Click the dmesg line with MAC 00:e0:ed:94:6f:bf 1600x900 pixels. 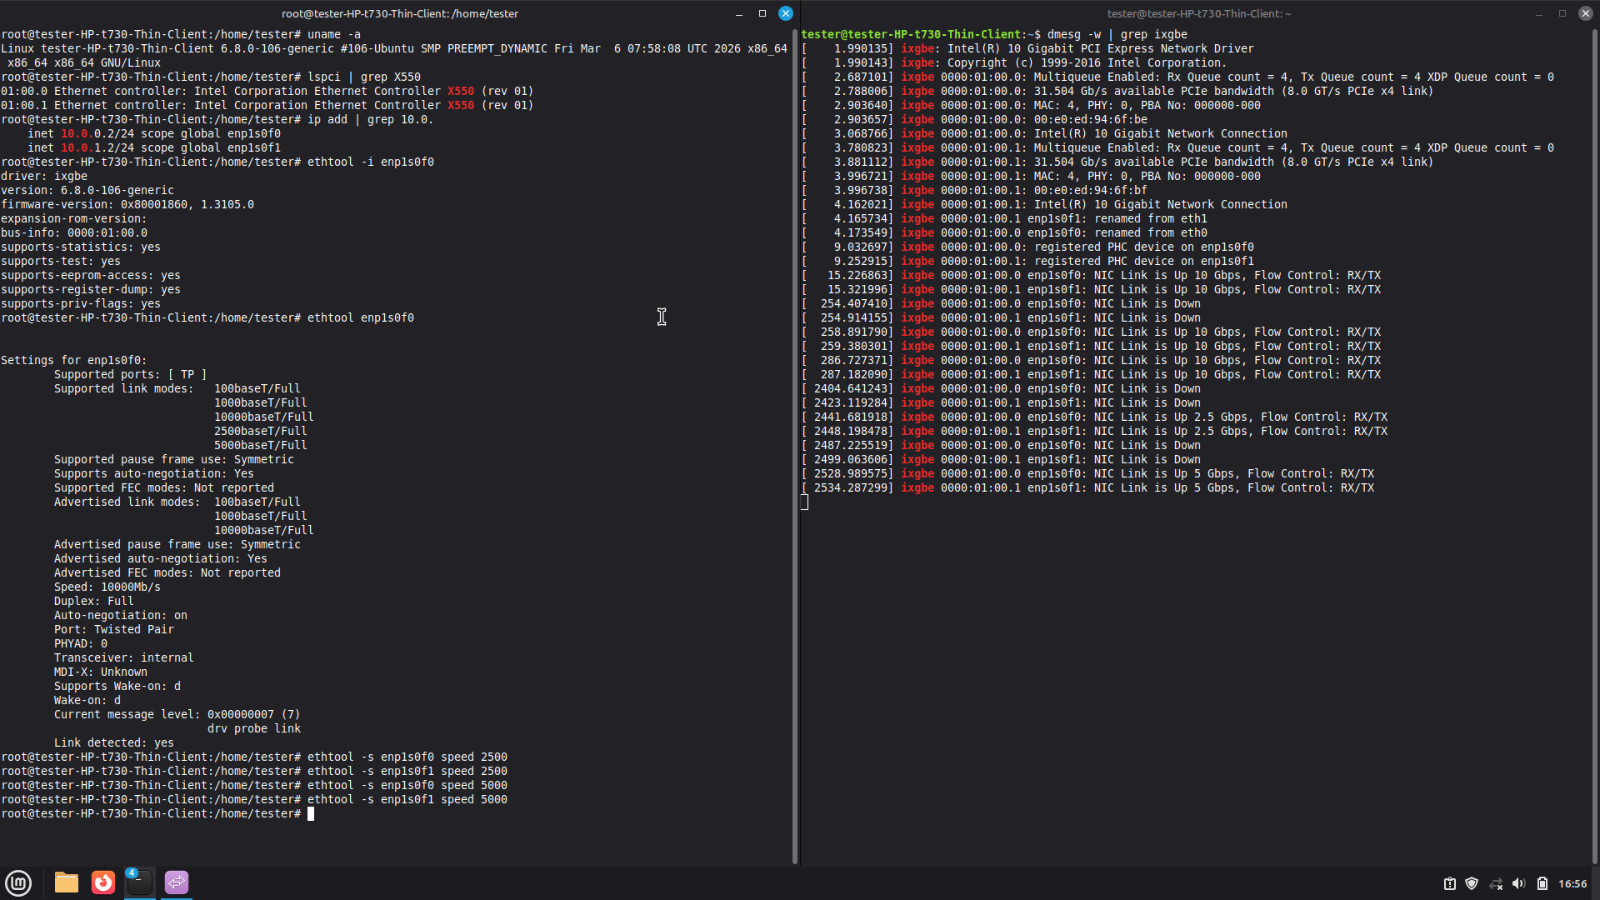[x=974, y=190]
